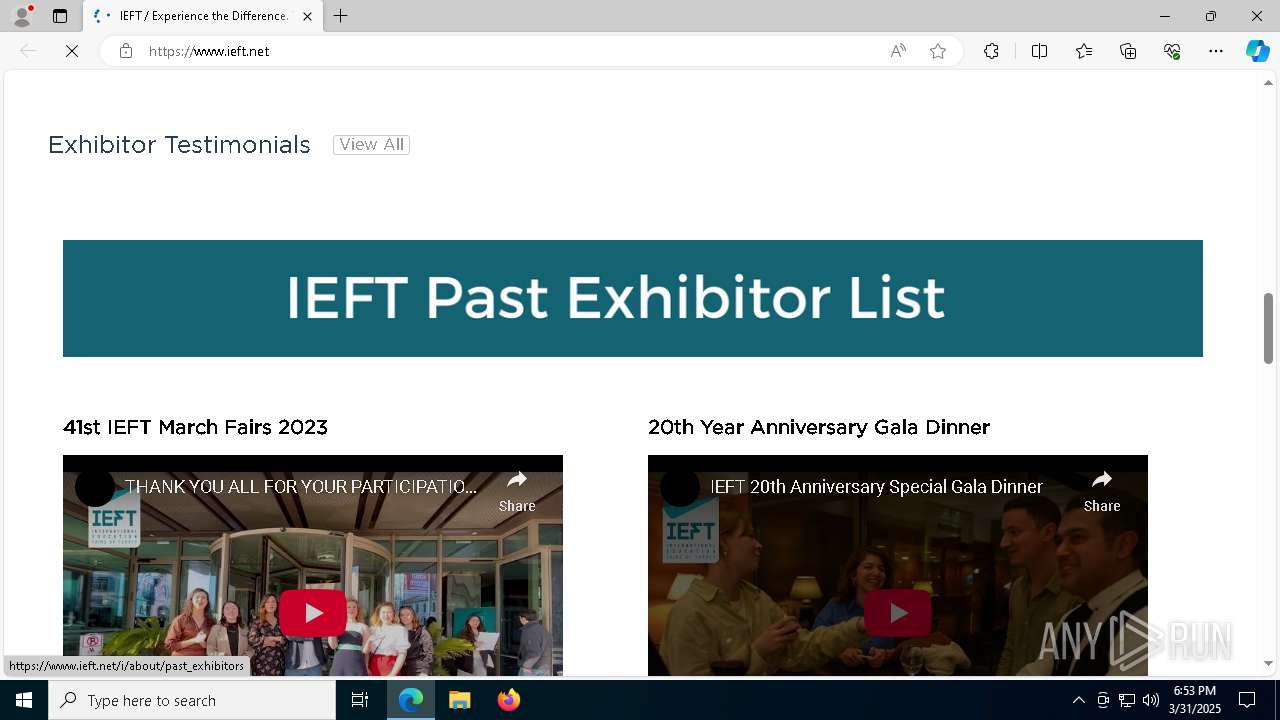1280x720 pixels.
Task: Go back to the previous page
Action: coord(28,51)
